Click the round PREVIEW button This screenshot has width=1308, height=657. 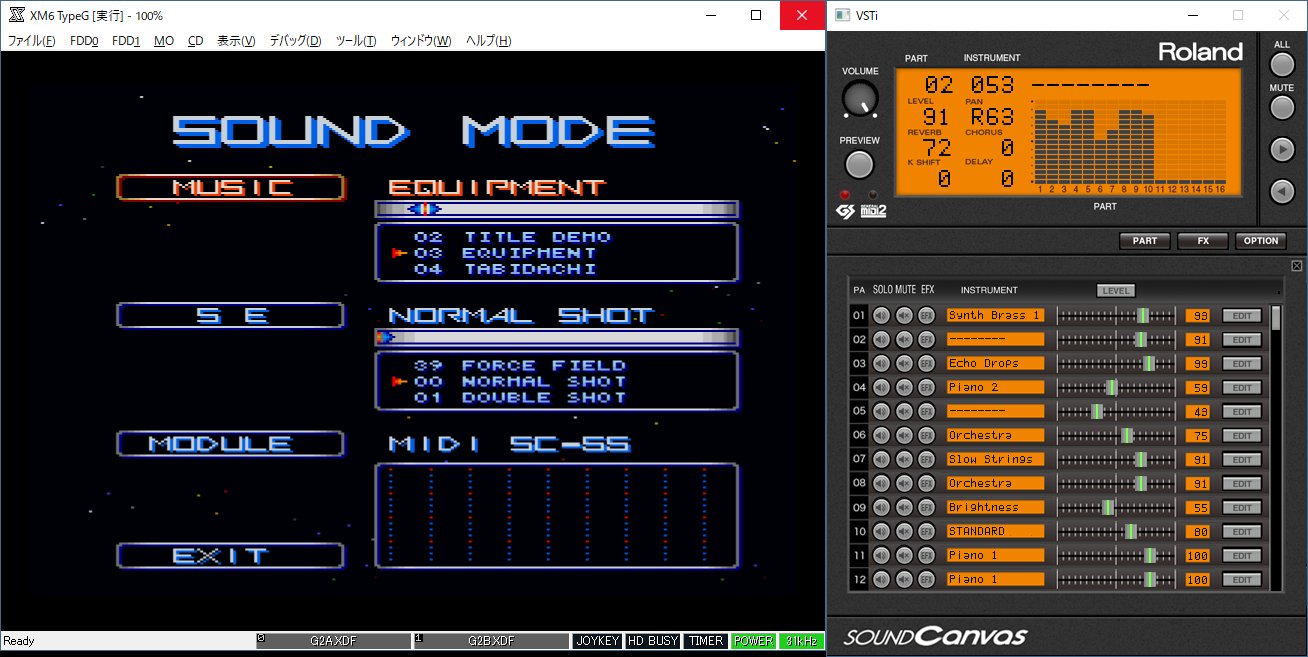coord(859,165)
